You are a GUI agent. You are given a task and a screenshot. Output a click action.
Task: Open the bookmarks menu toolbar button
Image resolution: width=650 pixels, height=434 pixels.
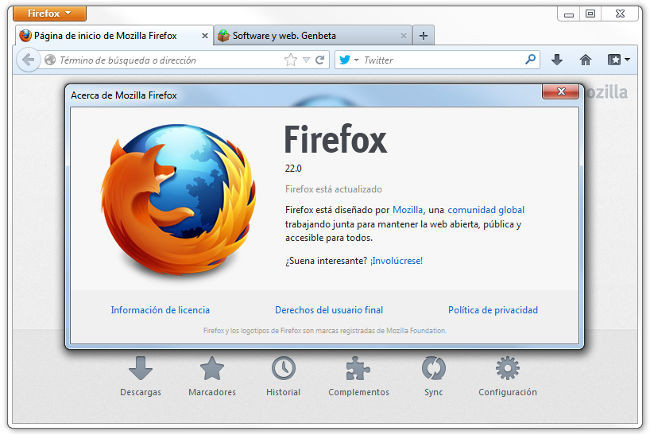[618, 60]
